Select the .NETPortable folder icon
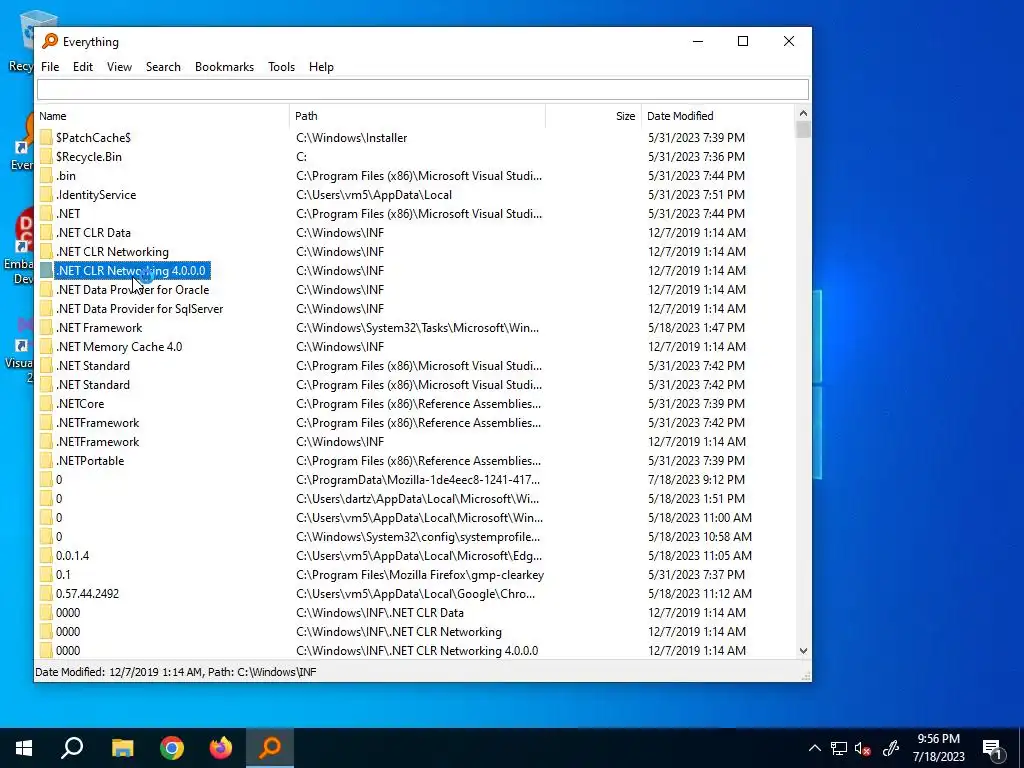 pyautogui.click(x=46, y=460)
